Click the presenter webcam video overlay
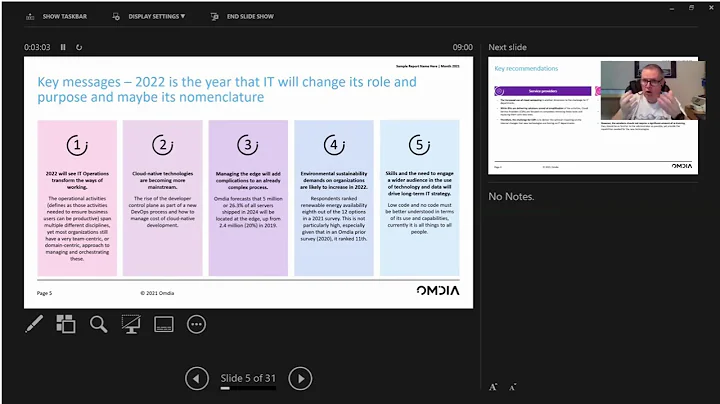The image size is (720, 404). (653, 90)
